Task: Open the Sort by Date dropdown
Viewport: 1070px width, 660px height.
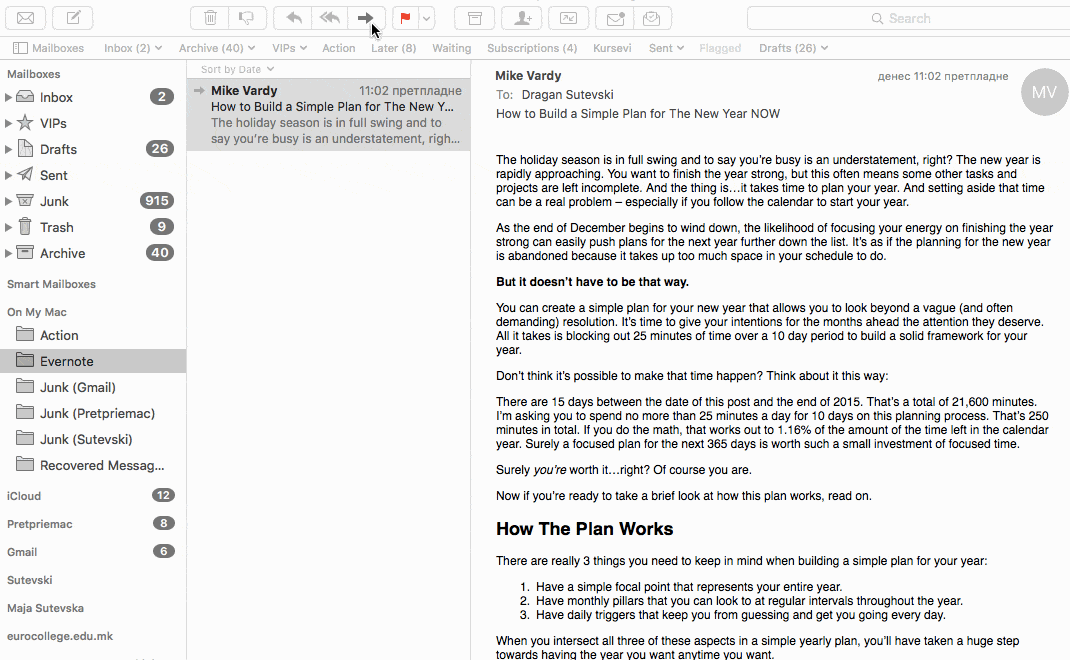Action: (237, 69)
